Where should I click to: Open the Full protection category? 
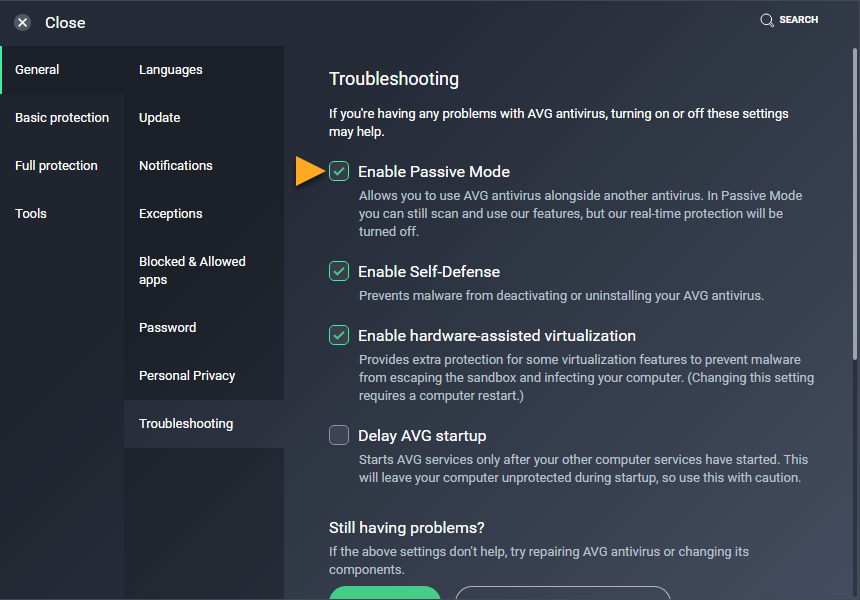tap(62, 166)
